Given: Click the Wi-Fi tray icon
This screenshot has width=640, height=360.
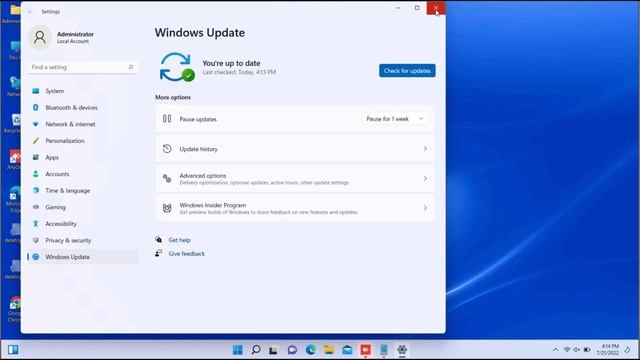Looking at the screenshot, I should click(567, 350).
